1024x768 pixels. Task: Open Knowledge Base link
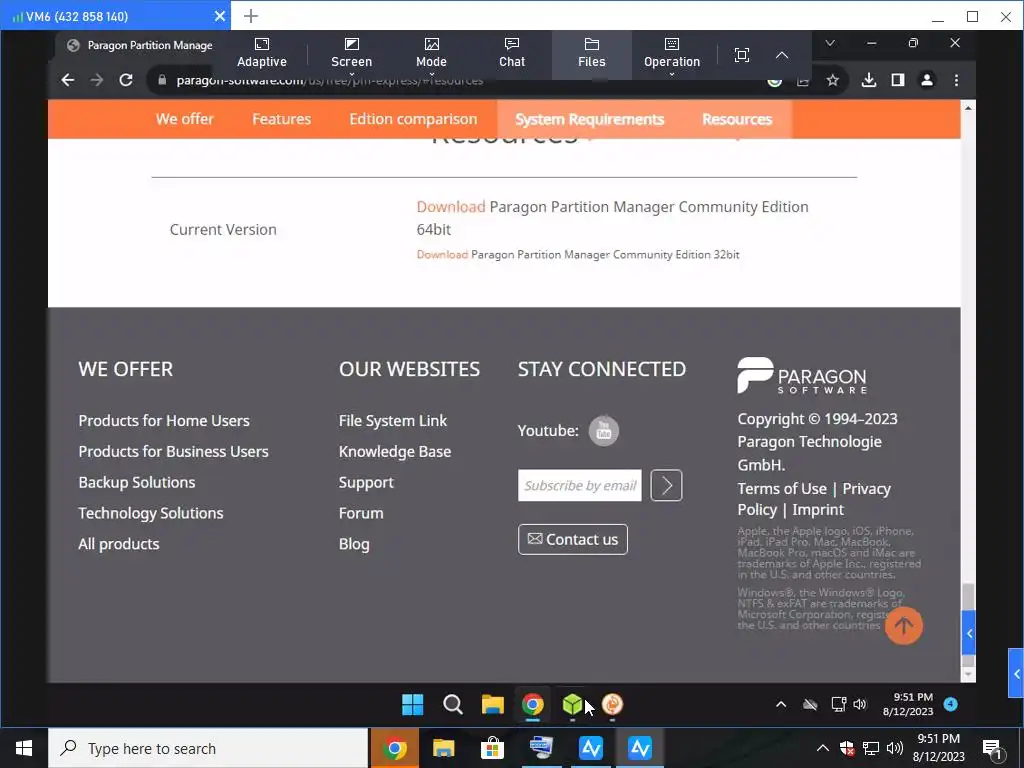tap(394, 451)
